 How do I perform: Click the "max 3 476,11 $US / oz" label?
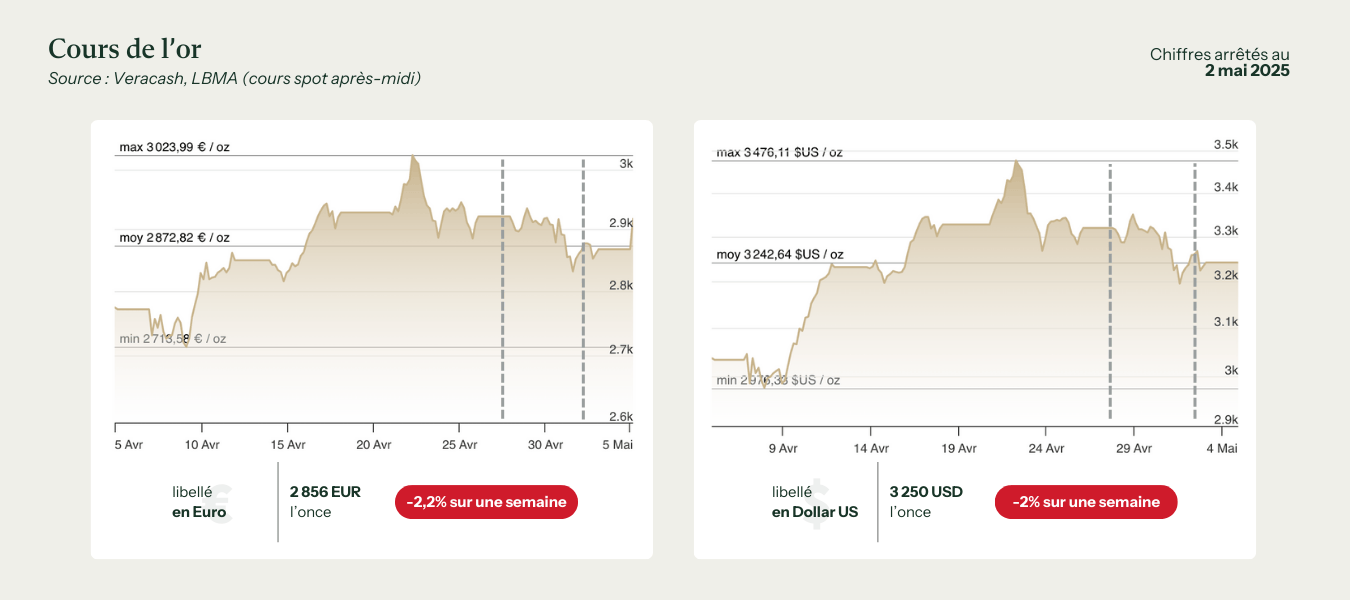[x=779, y=152]
